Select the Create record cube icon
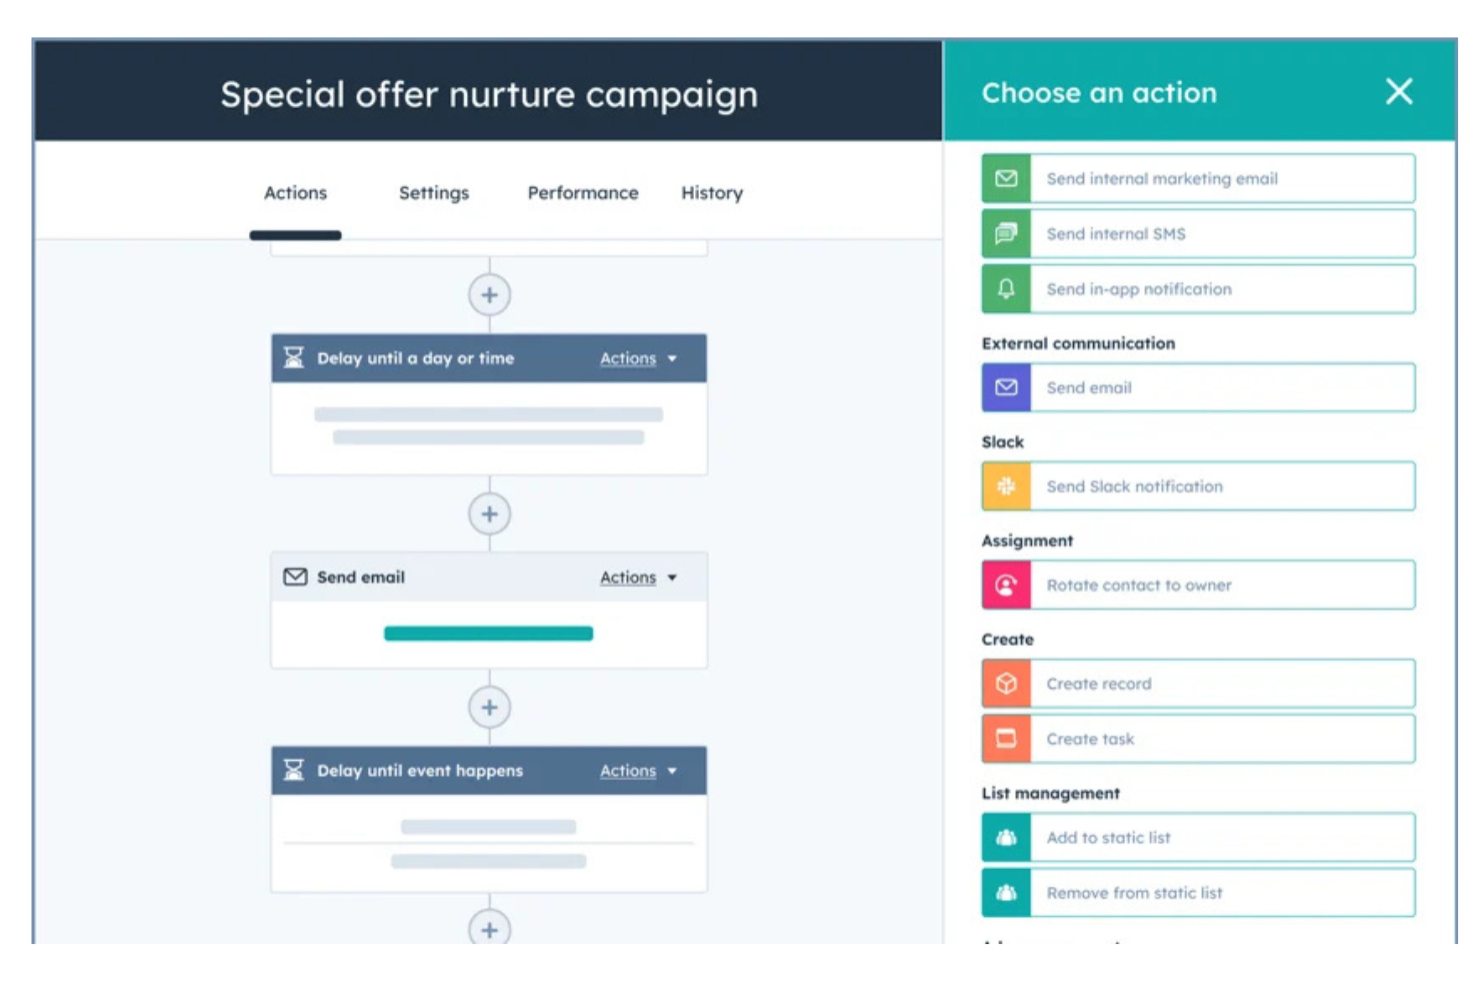Image resolution: width=1480 pixels, height=987 pixels. [x=1006, y=683]
